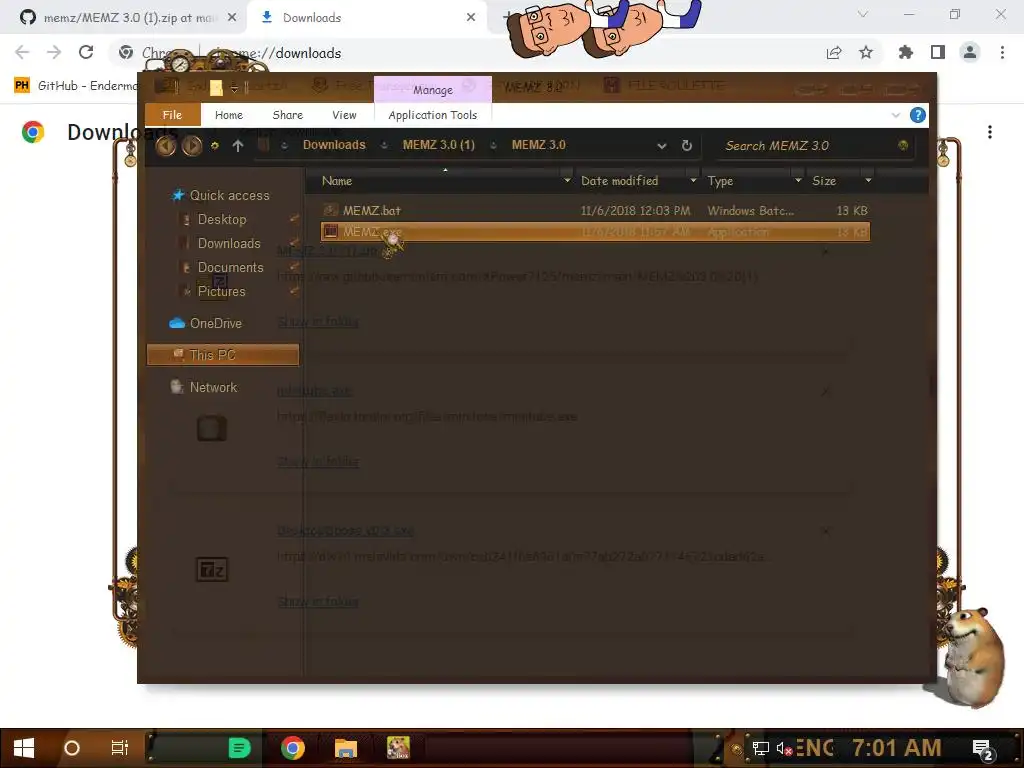1024x768 pixels.
Task: Switch to Chrome from the taskbar
Action: coord(293,748)
